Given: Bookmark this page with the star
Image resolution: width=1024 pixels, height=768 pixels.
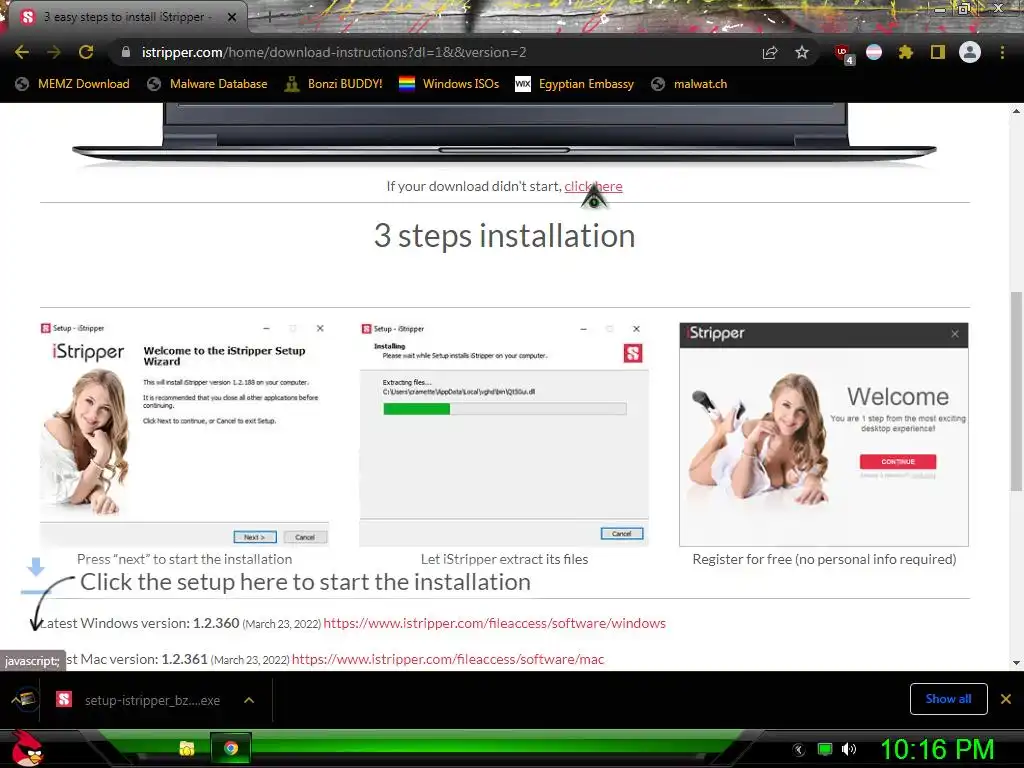Looking at the screenshot, I should 802,52.
